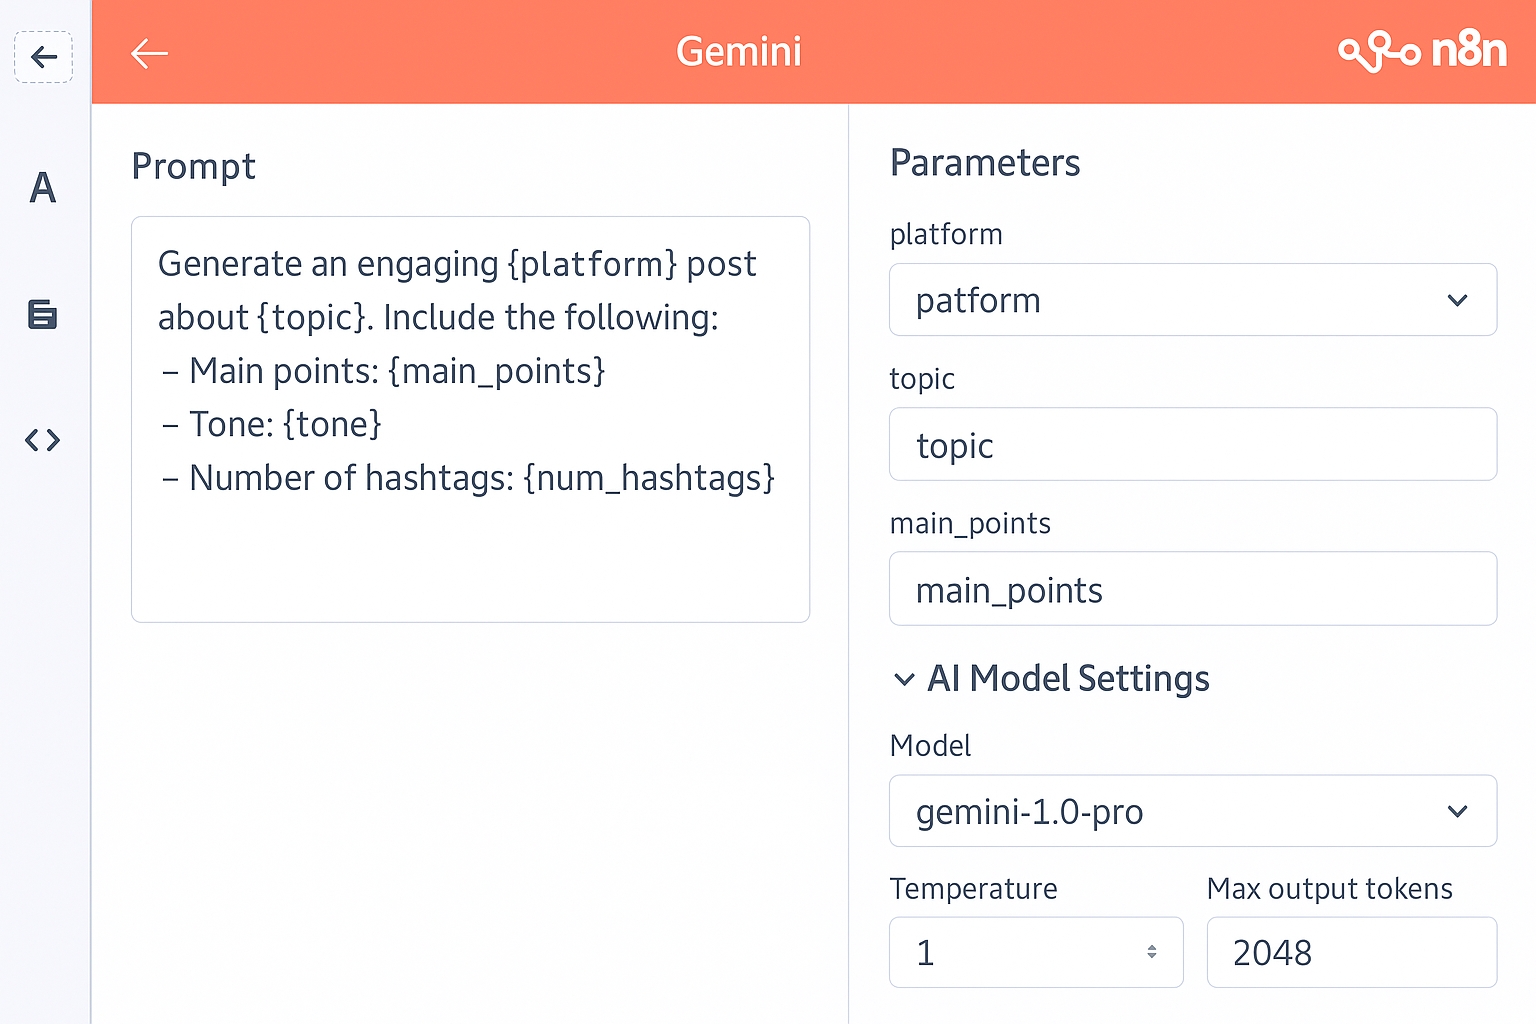
Task: Click the Gemini title in header
Action: tap(739, 52)
